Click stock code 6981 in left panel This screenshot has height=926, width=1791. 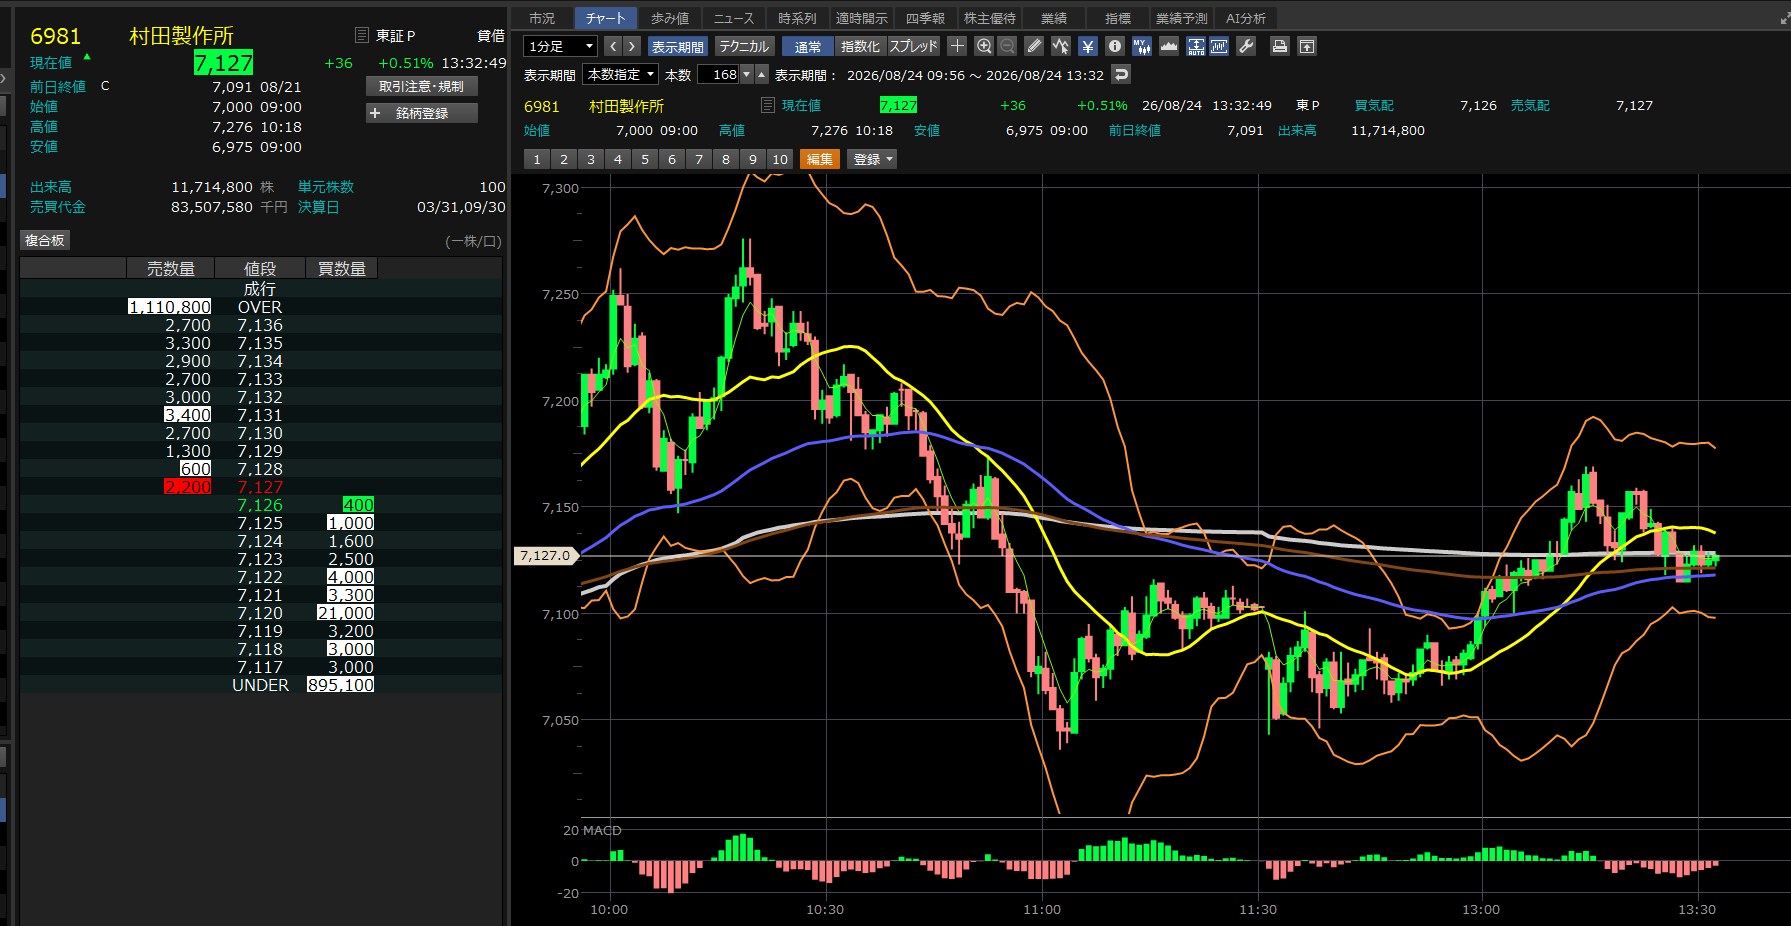pyautogui.click(x=55, y=36)
